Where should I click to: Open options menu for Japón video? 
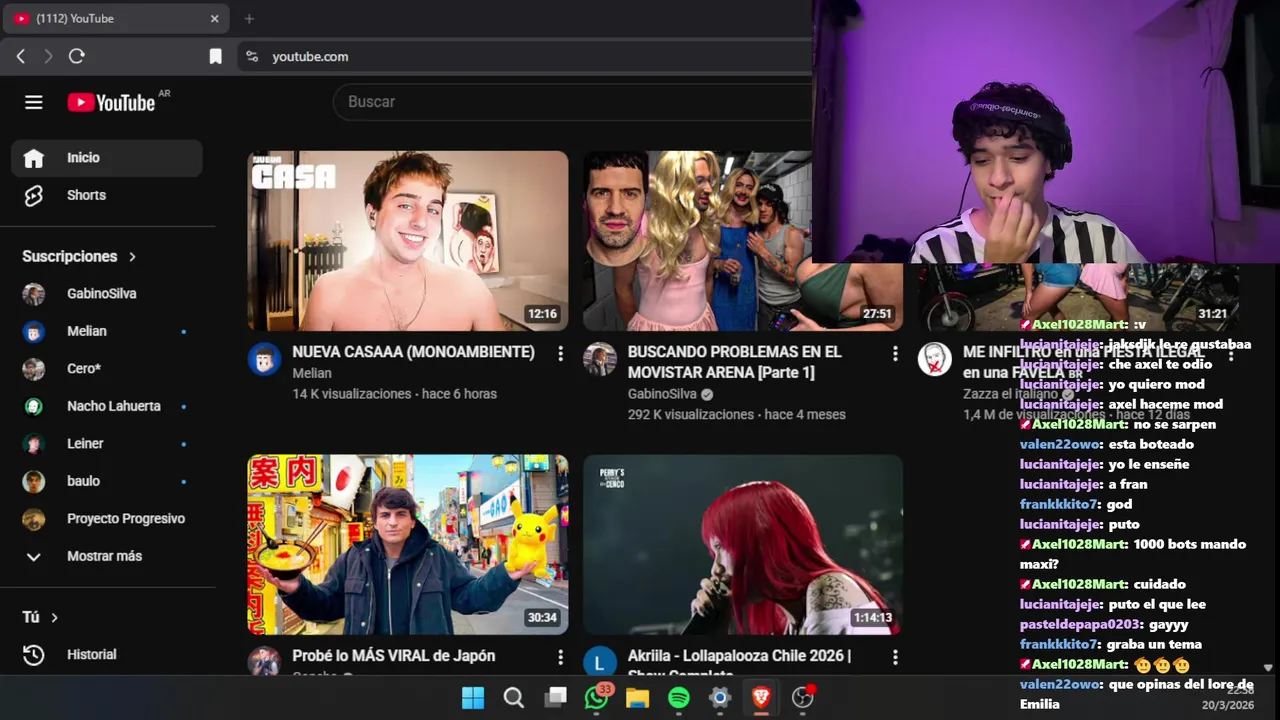(560, 658)
